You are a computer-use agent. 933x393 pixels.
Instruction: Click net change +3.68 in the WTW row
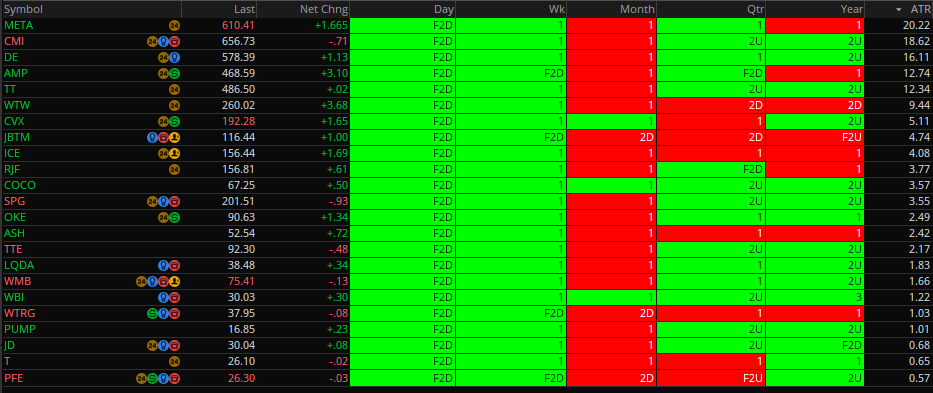tap(333, 105)
